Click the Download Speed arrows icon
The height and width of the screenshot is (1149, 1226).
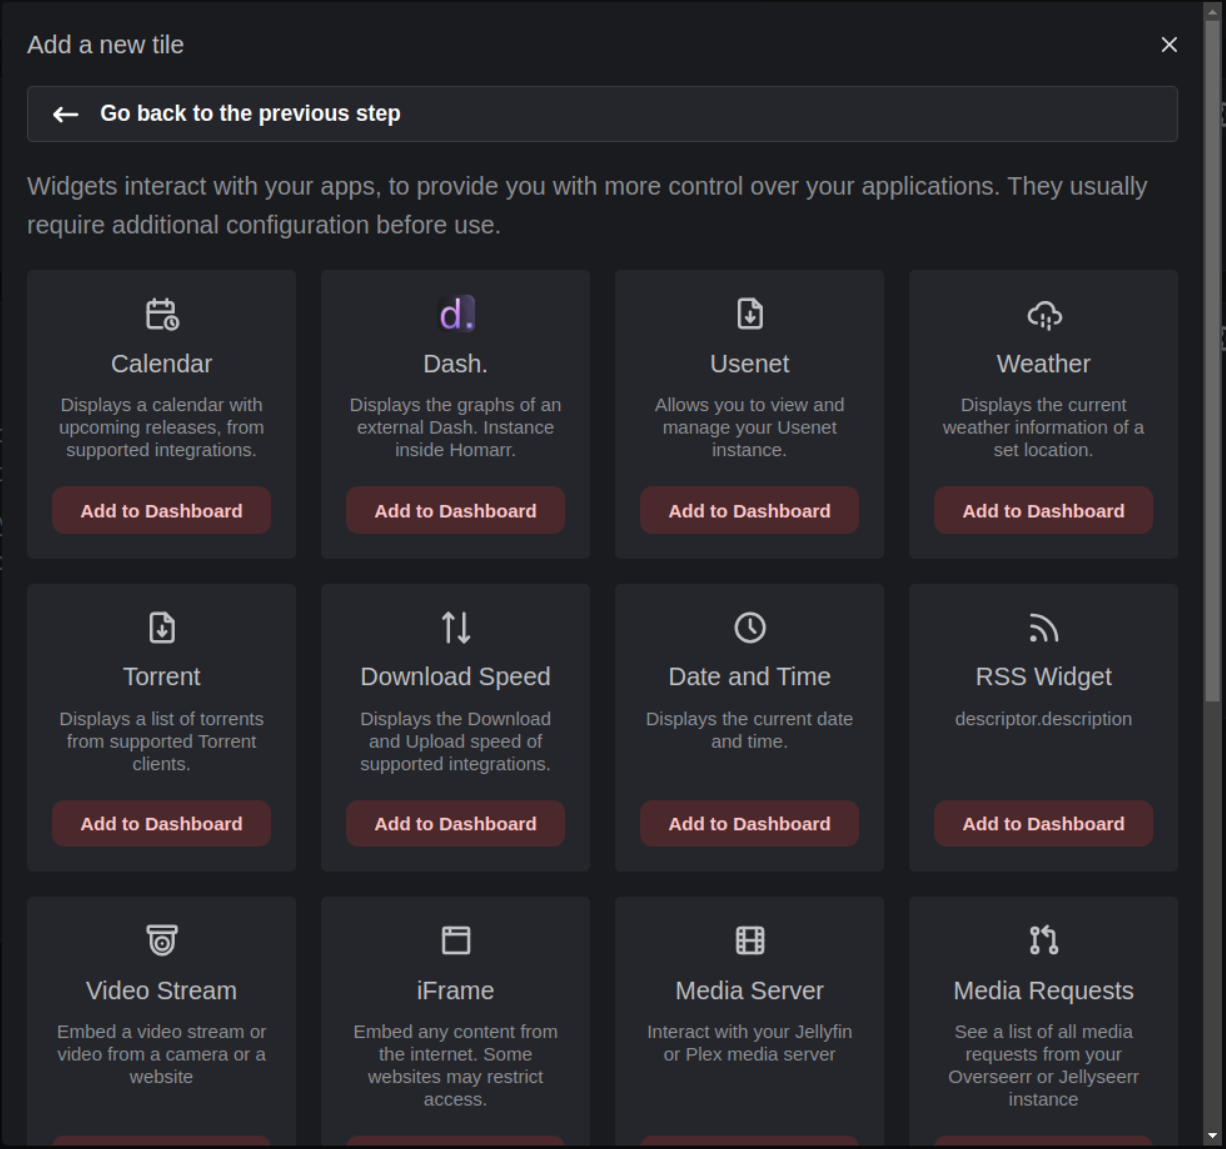tap(455, 628)
